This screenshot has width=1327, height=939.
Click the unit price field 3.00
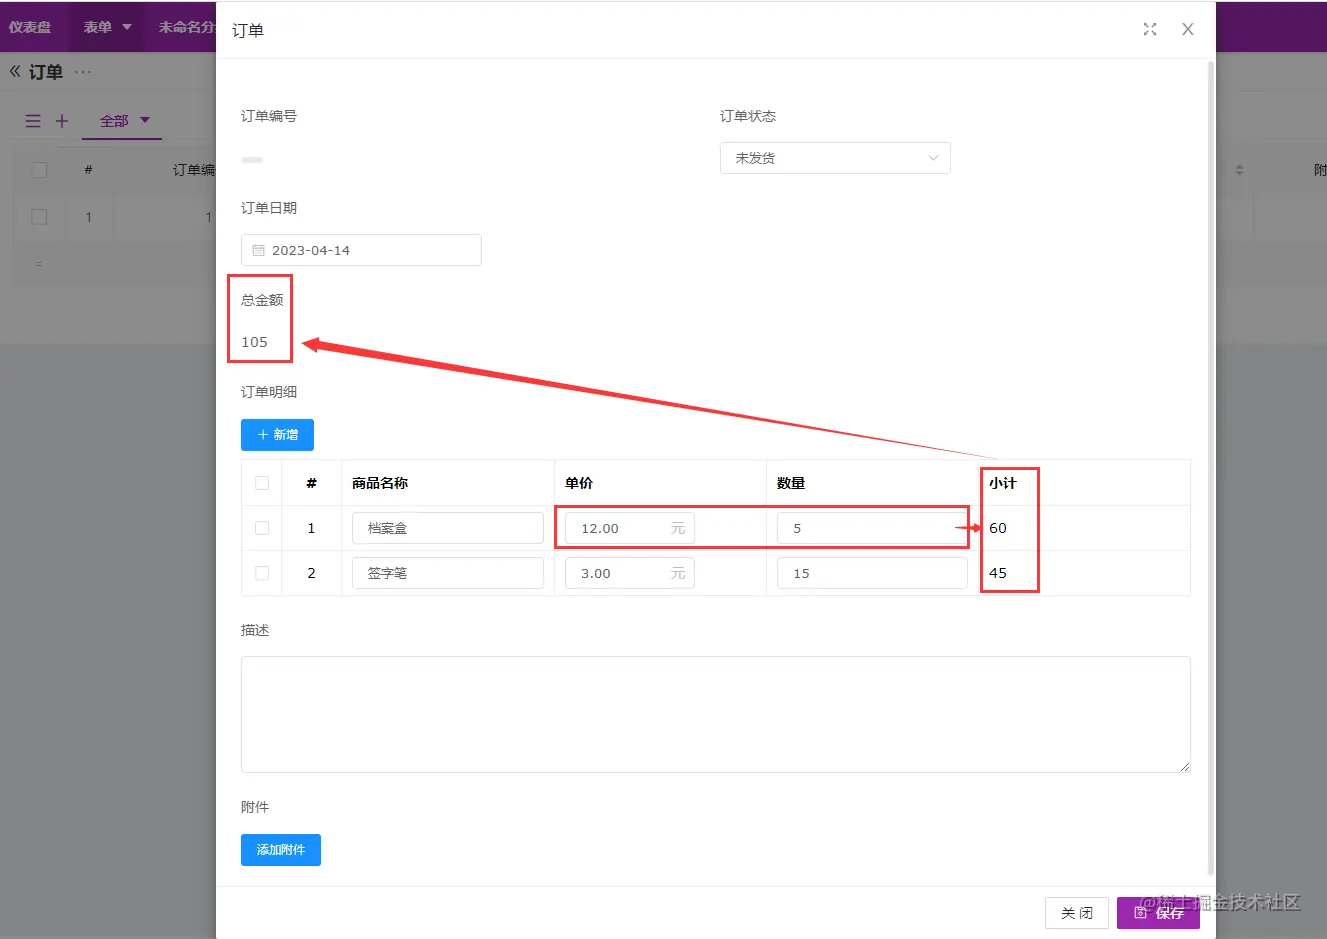[x=630, y=573]
